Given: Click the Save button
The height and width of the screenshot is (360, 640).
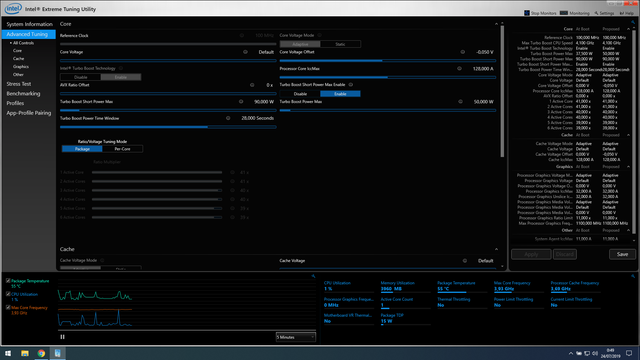Looking at the screenshot, I should [622, 254].
